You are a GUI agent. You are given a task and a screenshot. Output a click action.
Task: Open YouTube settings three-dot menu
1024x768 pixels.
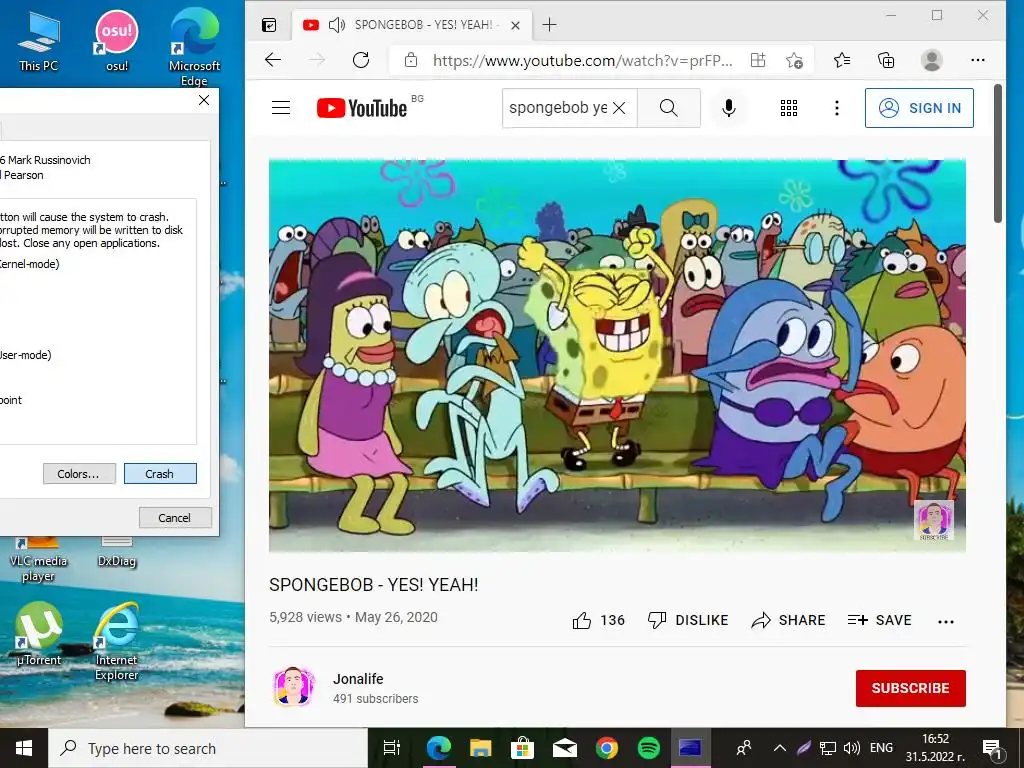837,108
